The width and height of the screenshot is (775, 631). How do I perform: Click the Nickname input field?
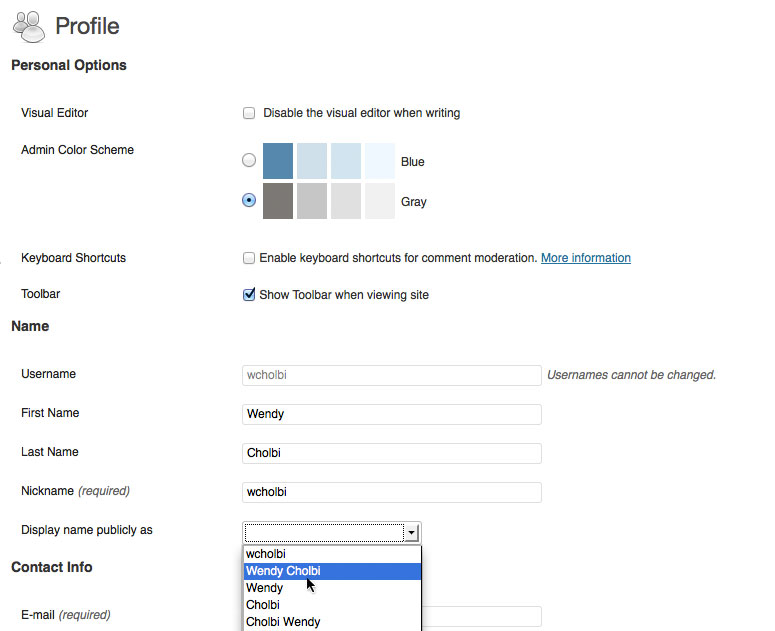[392, 492]
